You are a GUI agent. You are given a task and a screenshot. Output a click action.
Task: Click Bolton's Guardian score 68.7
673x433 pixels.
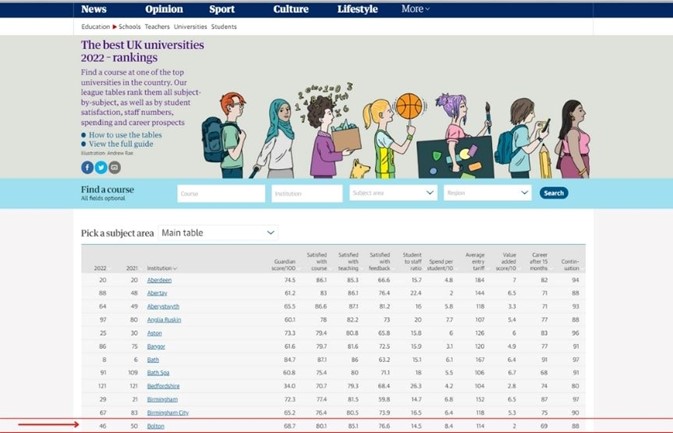pos(290,426)
